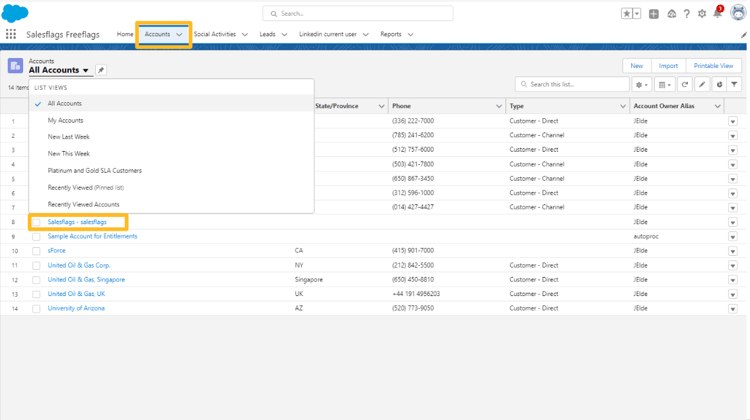Pin the All Accounts list view
This screenshot has height=420, width=750.
(x=101, y=70)
